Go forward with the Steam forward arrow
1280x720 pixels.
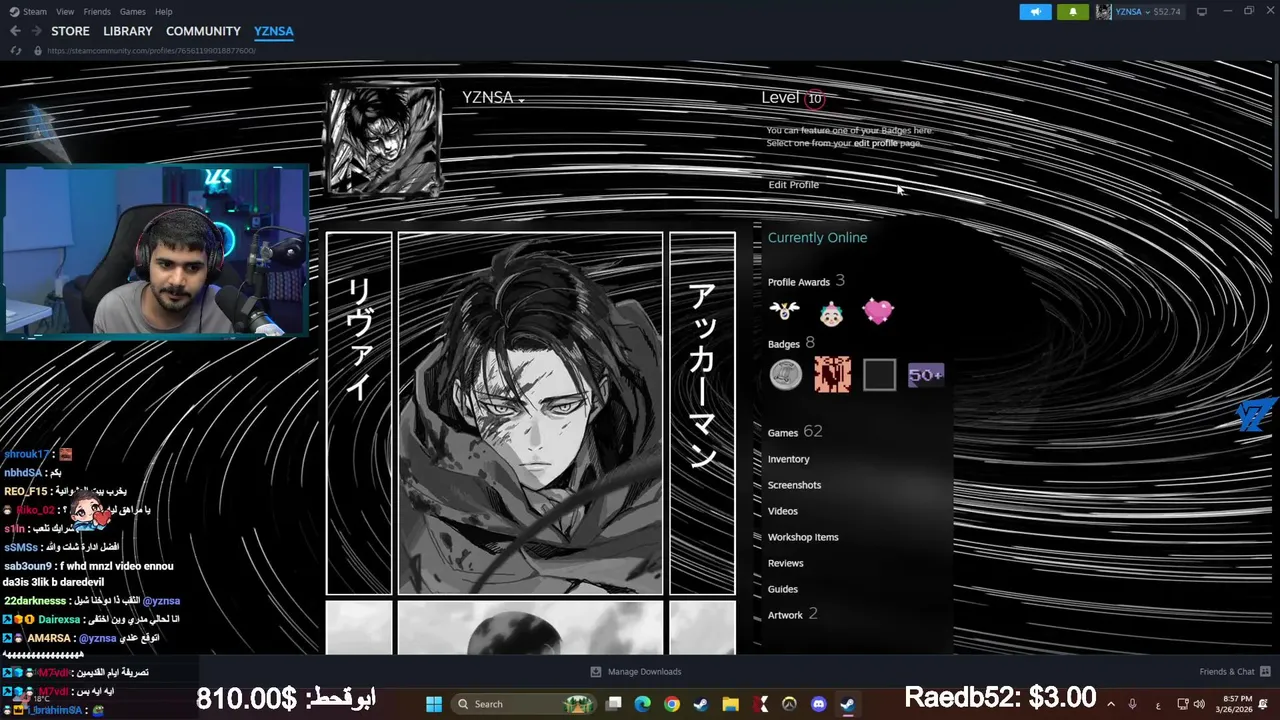(x=37, y=31)
